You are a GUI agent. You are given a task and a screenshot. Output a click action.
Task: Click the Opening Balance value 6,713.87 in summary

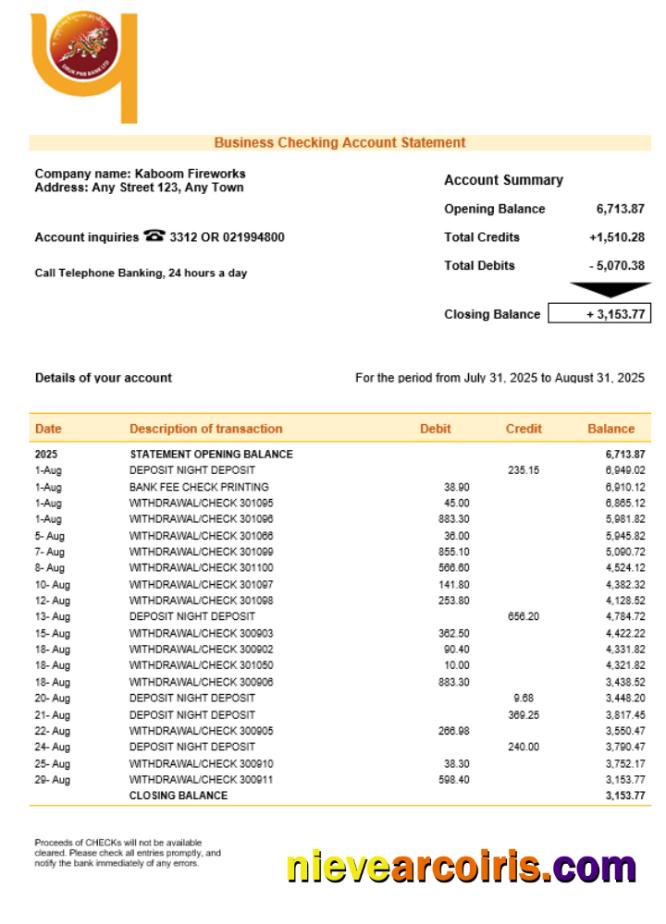[x=620, y=209]
